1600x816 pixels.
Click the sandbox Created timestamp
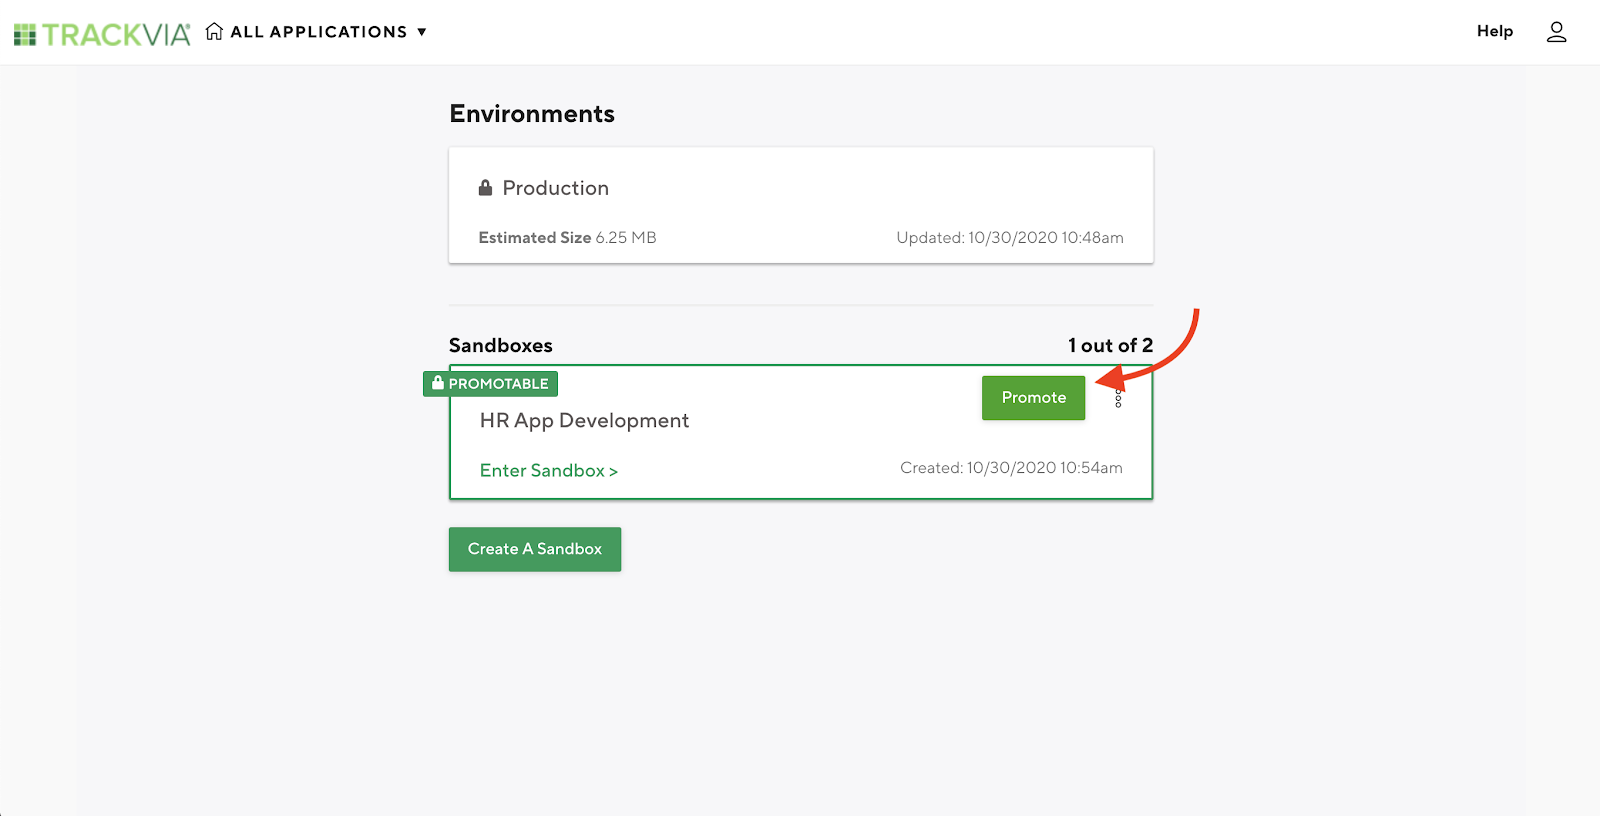pyautogui.click(x=1010, y=468)
